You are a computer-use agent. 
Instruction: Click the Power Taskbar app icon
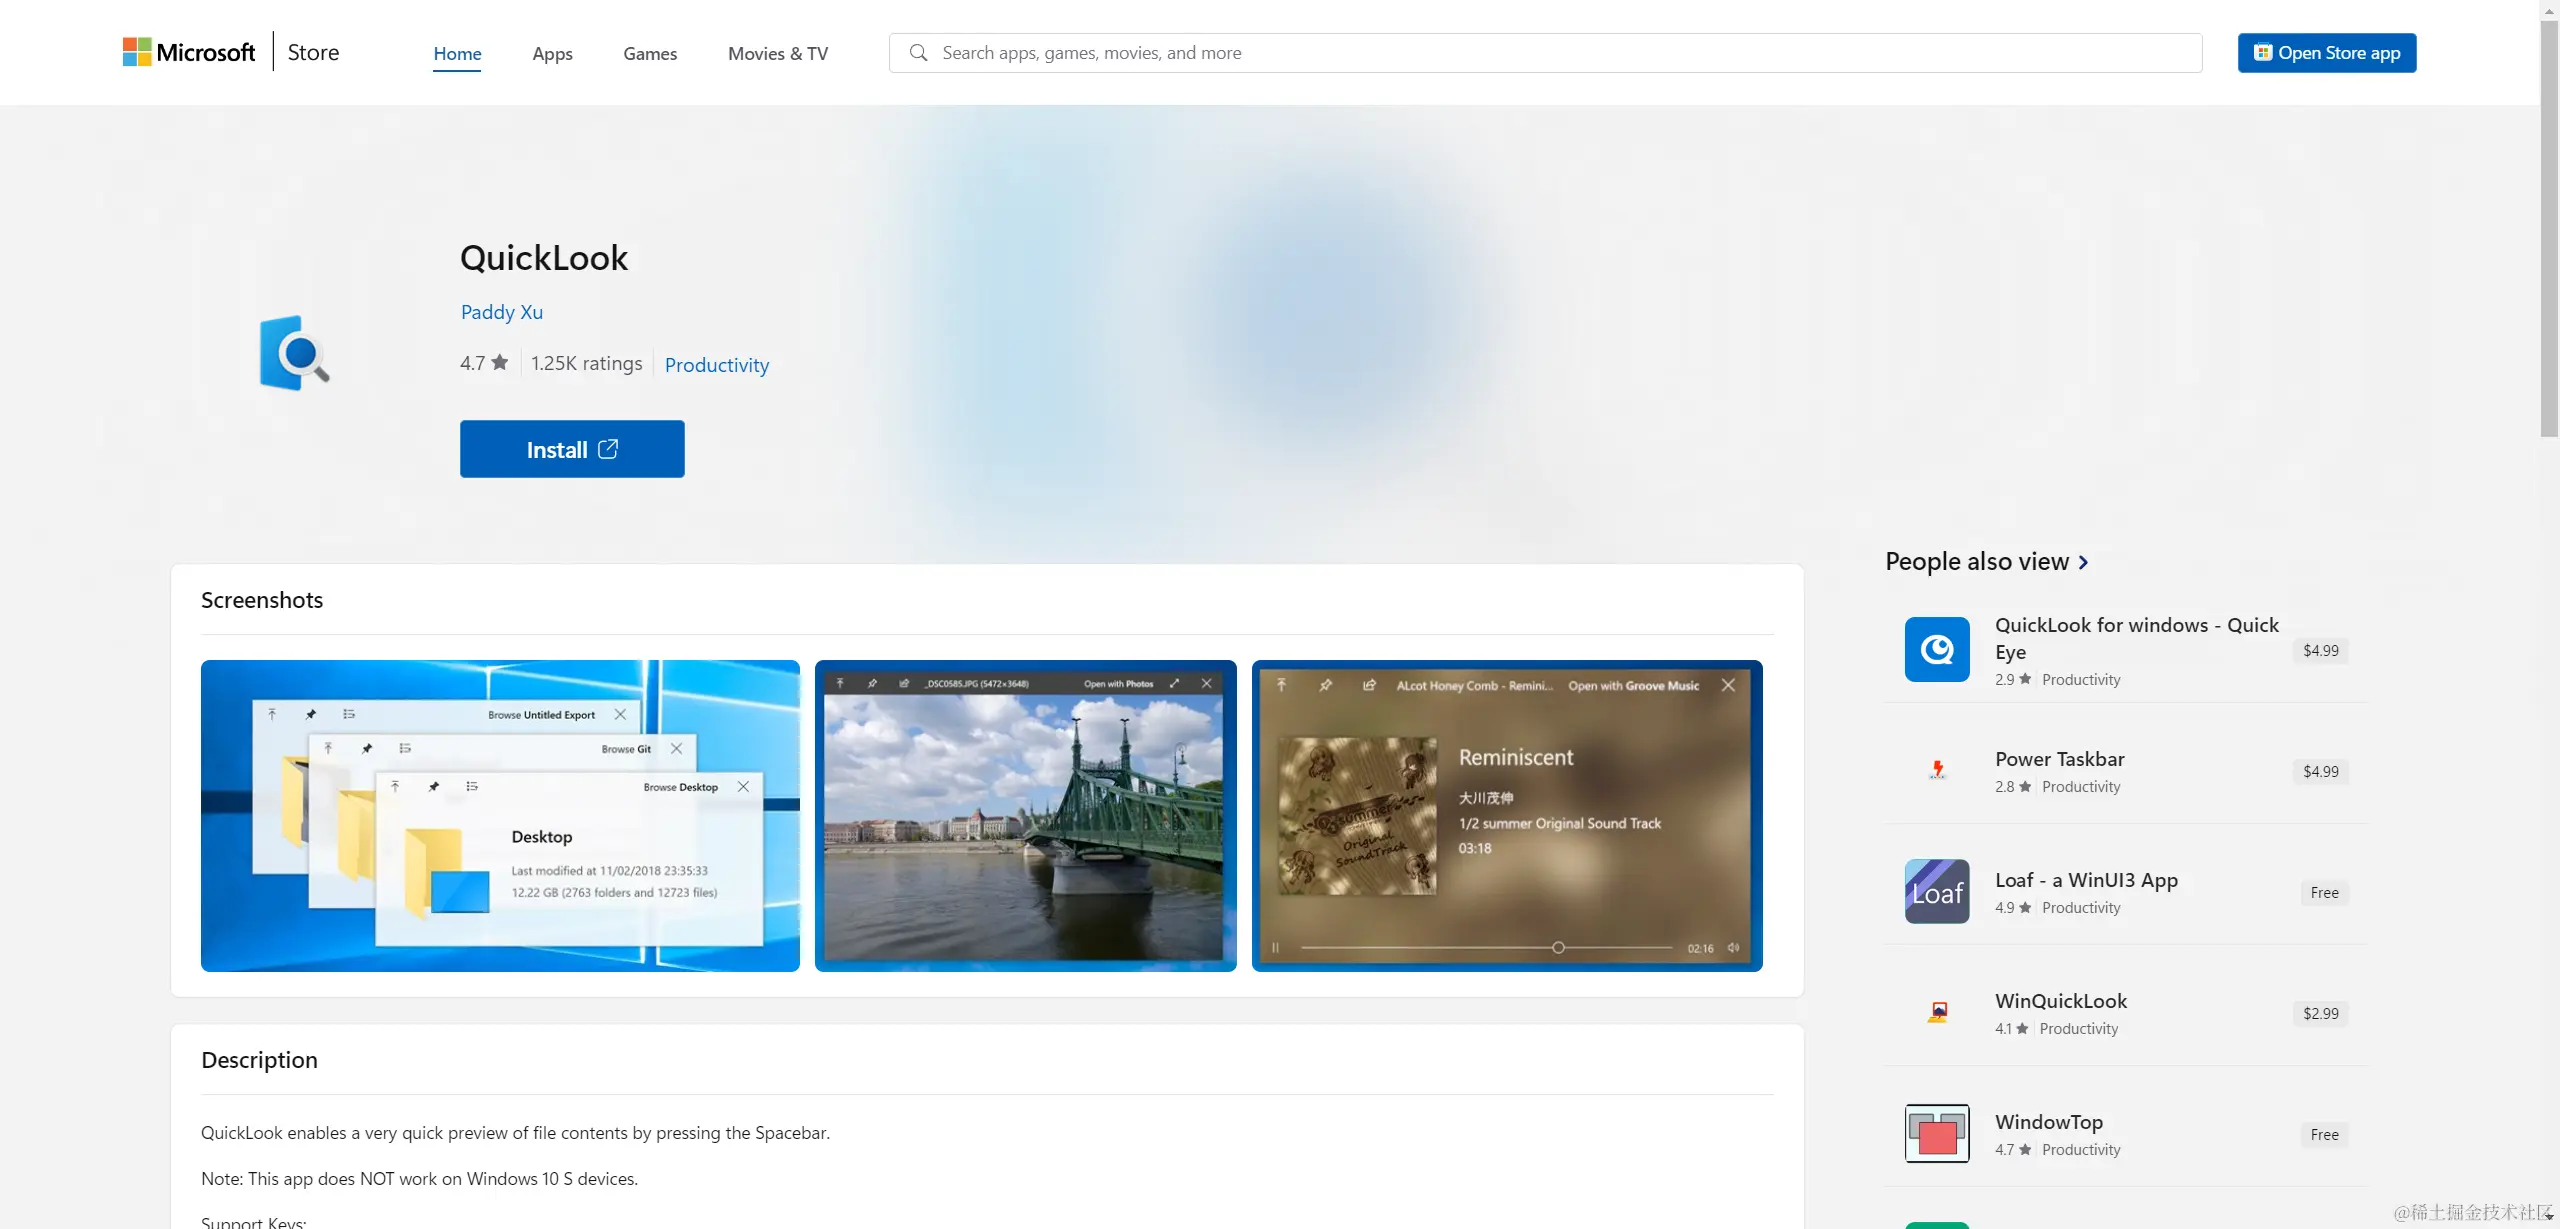click(x=1937, y=770)
